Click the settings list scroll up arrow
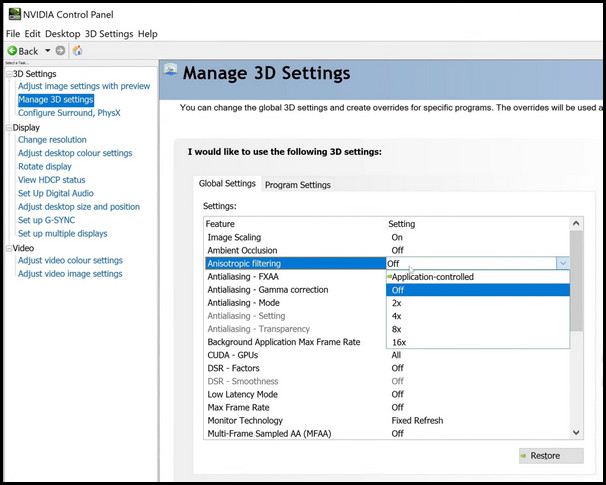The image size is (606, 485). point(576,223)
